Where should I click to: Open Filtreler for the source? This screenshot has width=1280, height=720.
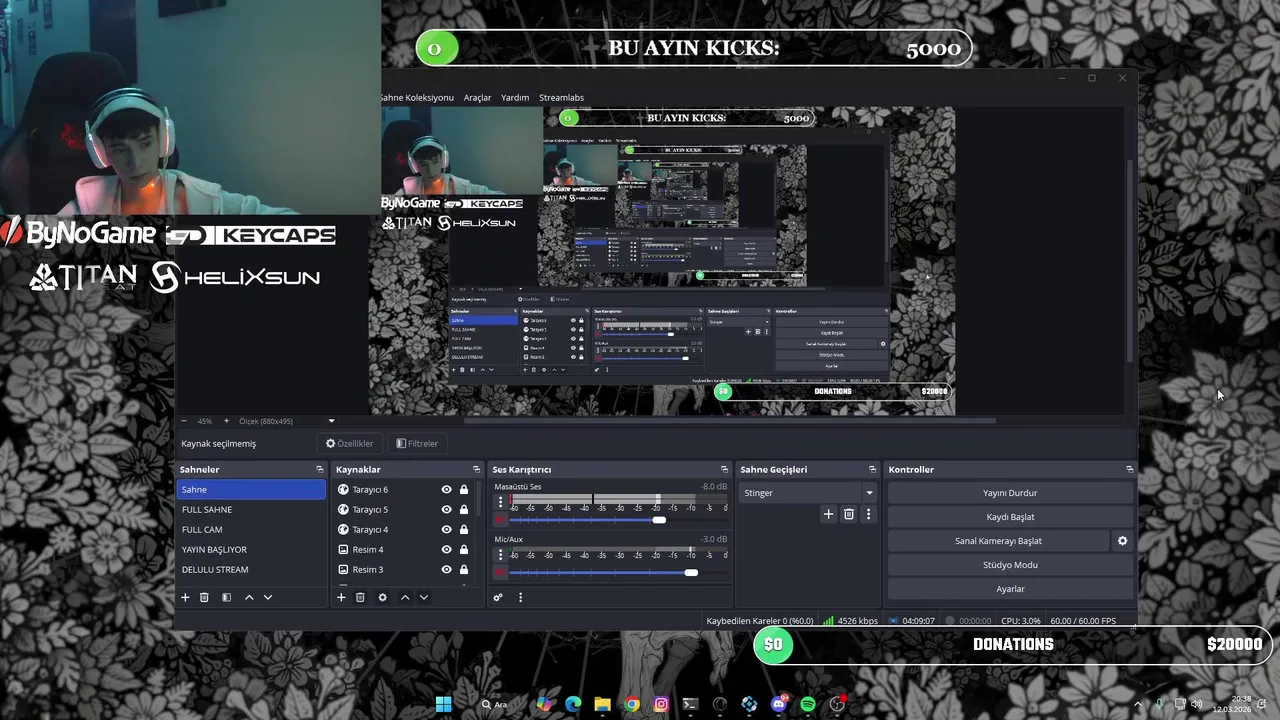(417, 443)
